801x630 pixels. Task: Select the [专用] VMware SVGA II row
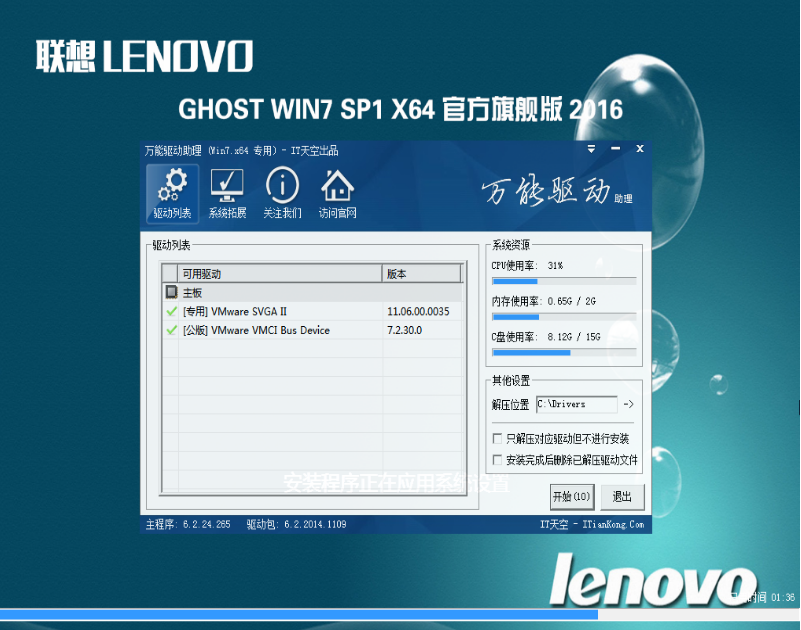[312, 311]
